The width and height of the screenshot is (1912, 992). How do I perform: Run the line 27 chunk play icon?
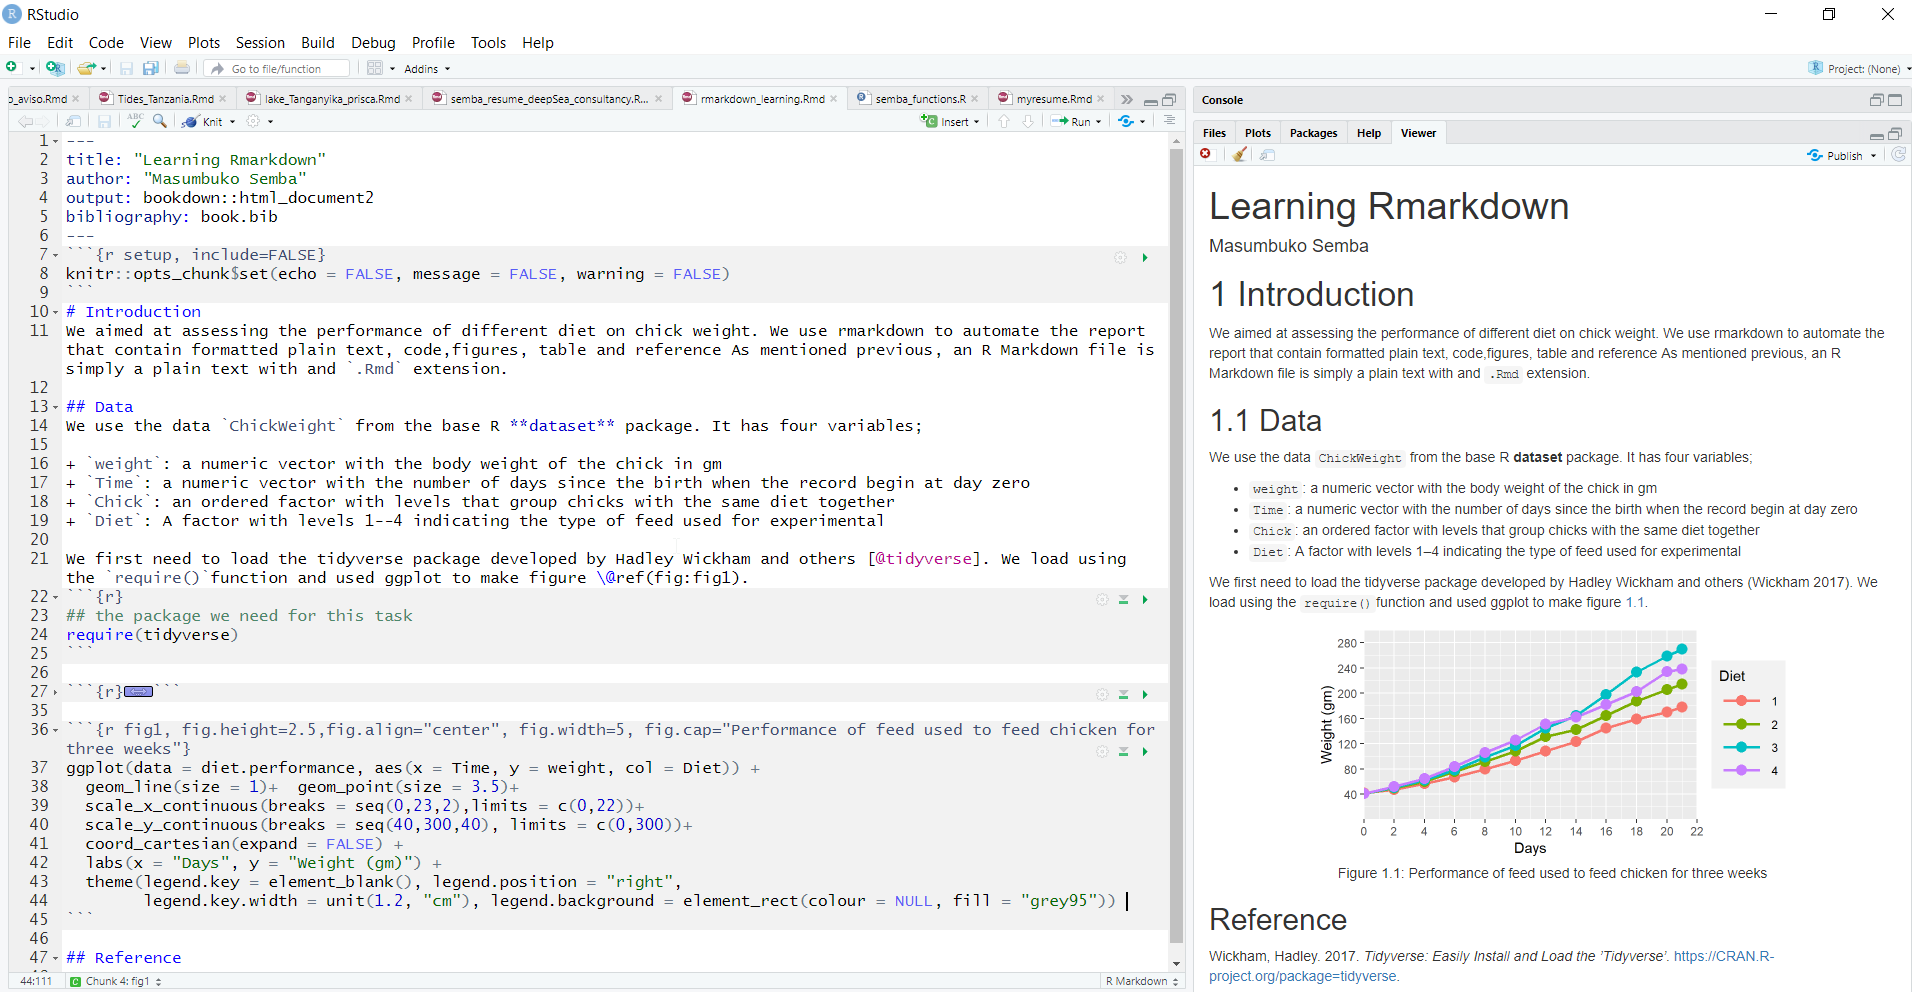[1145, 695]
